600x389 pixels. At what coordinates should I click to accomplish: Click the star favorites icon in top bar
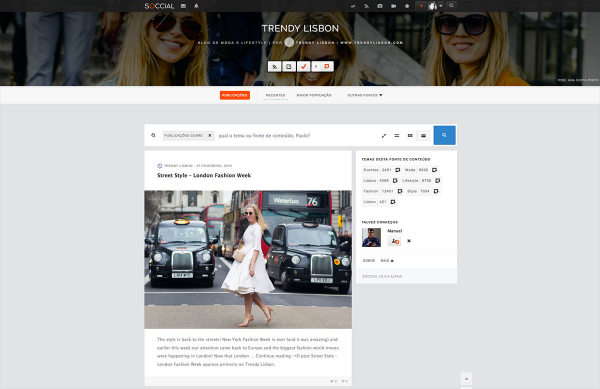coord(407,6)
